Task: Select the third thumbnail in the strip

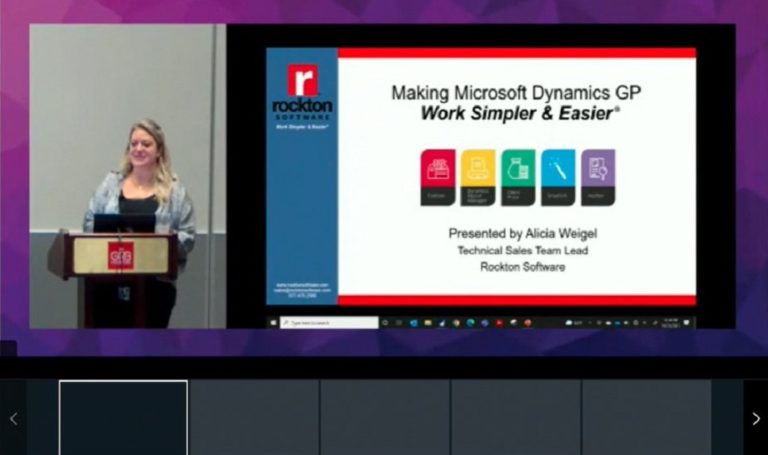Action: pos(385,418)
